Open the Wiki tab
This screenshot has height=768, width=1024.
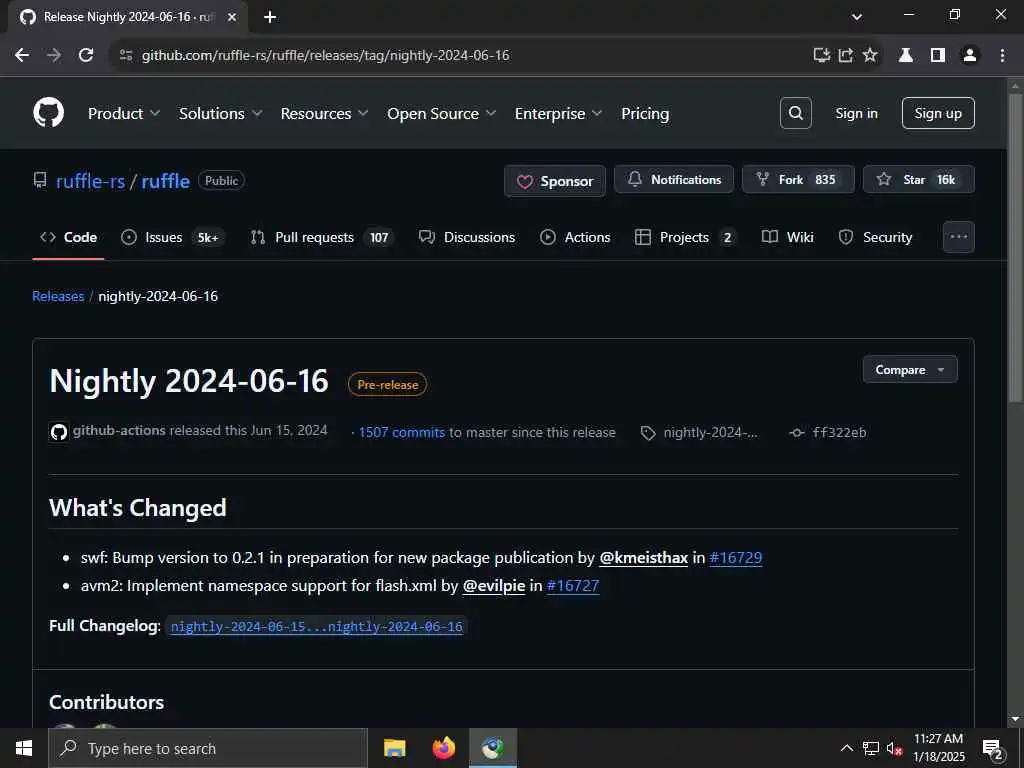coord(788,237)
